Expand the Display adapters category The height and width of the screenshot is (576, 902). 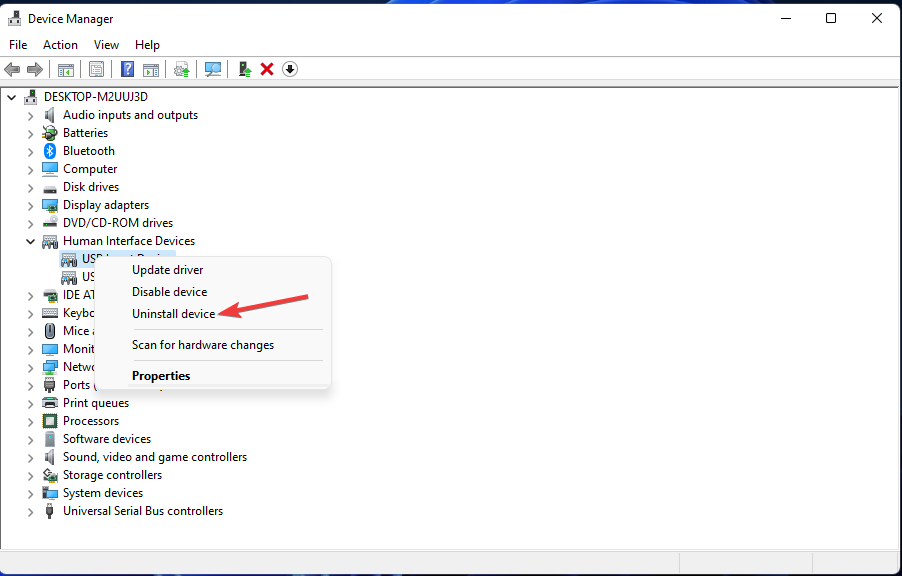[30, 204]
